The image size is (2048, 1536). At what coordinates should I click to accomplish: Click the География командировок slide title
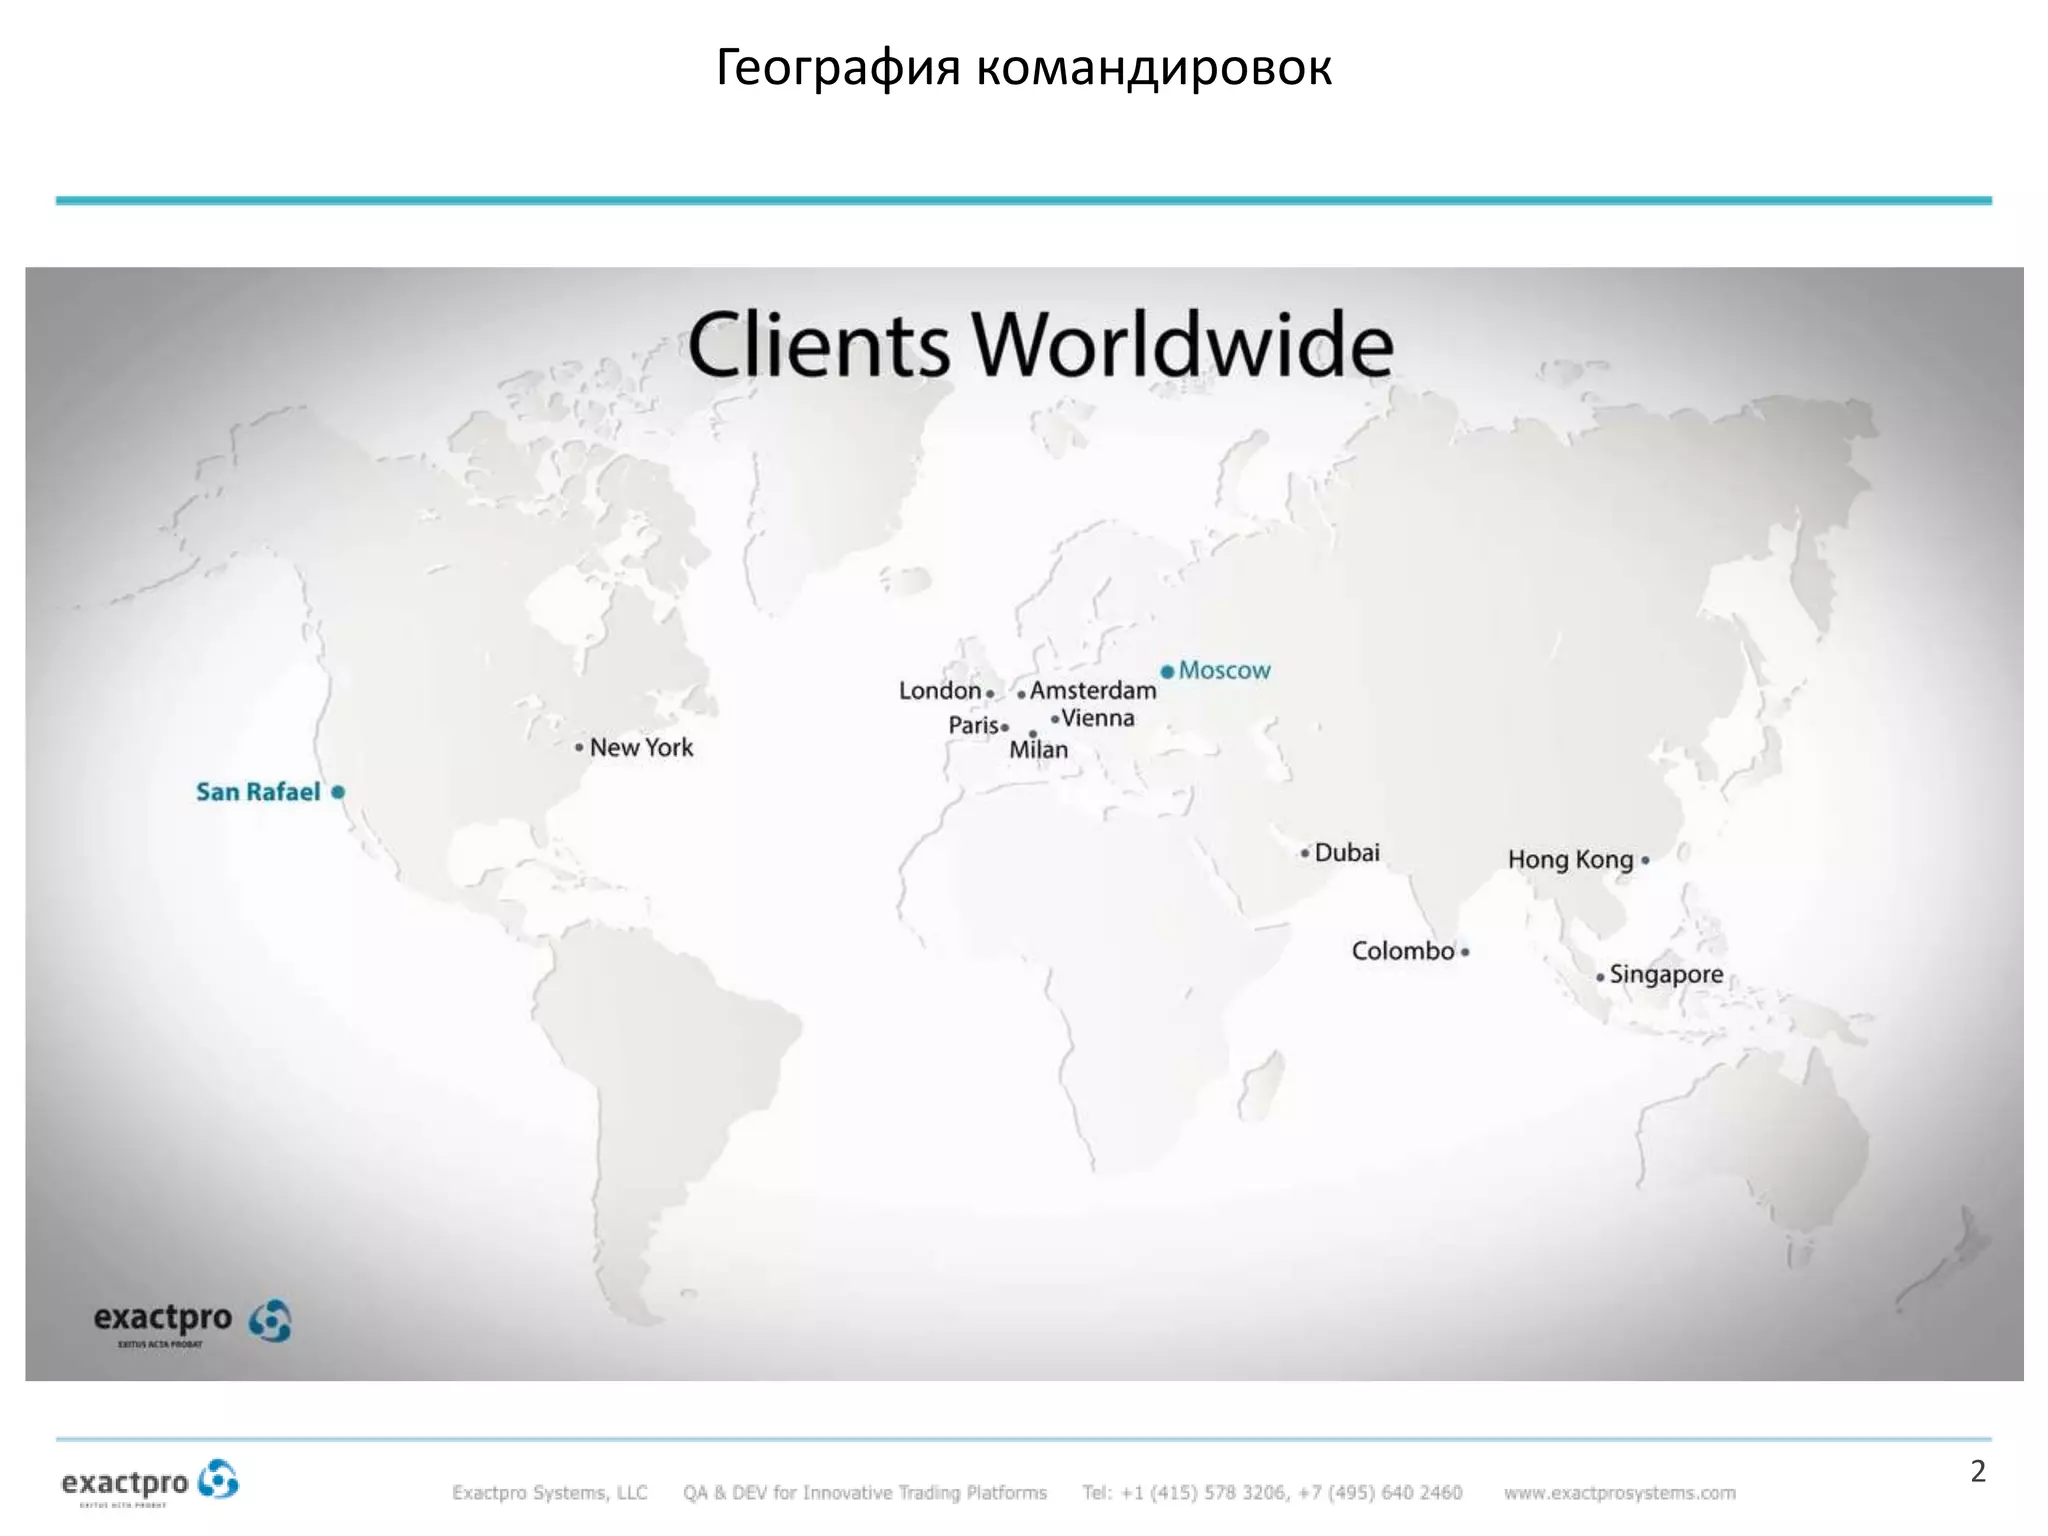click(1023, 68)
